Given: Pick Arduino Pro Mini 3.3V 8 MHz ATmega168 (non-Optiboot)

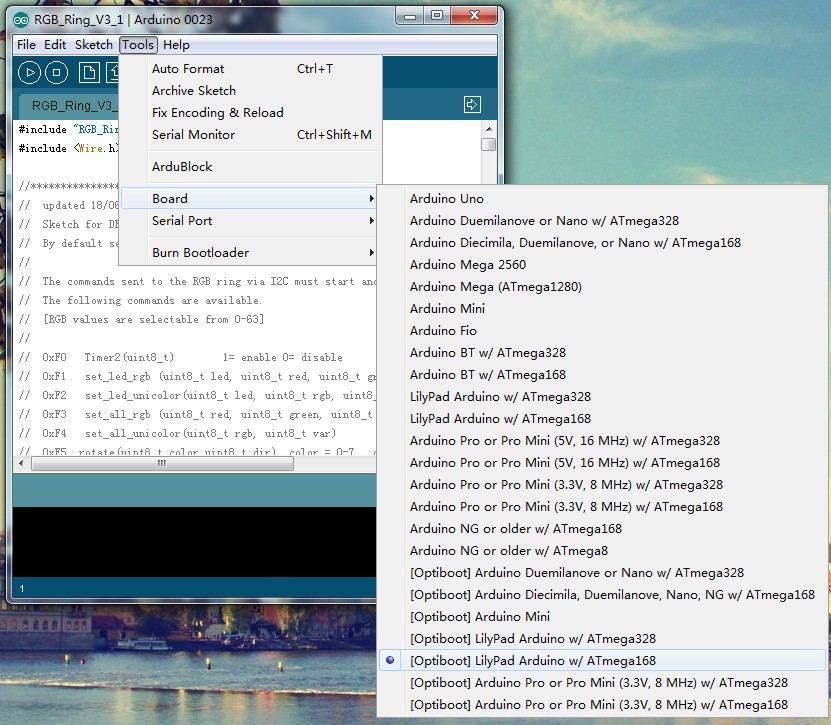Looking at the screenshot, I should (x=602, y=507).
